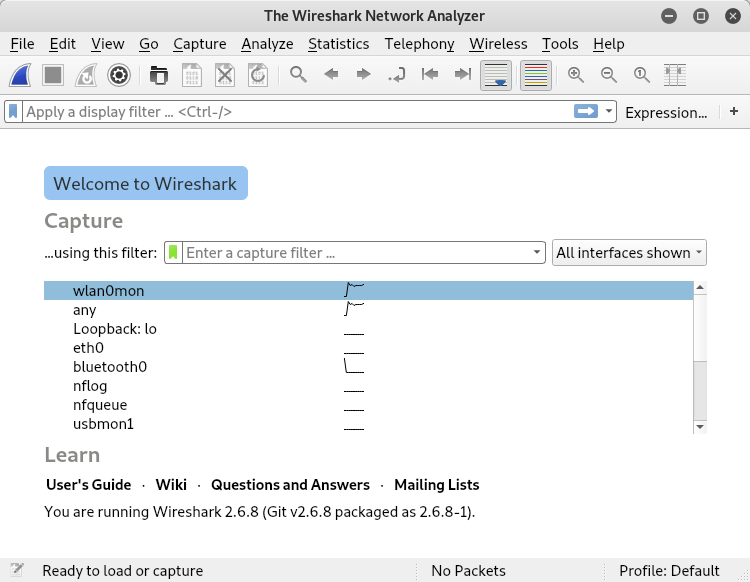This screenshot has width=750, height=582.
Task: Select the any interface row
Action: [368, 310]
